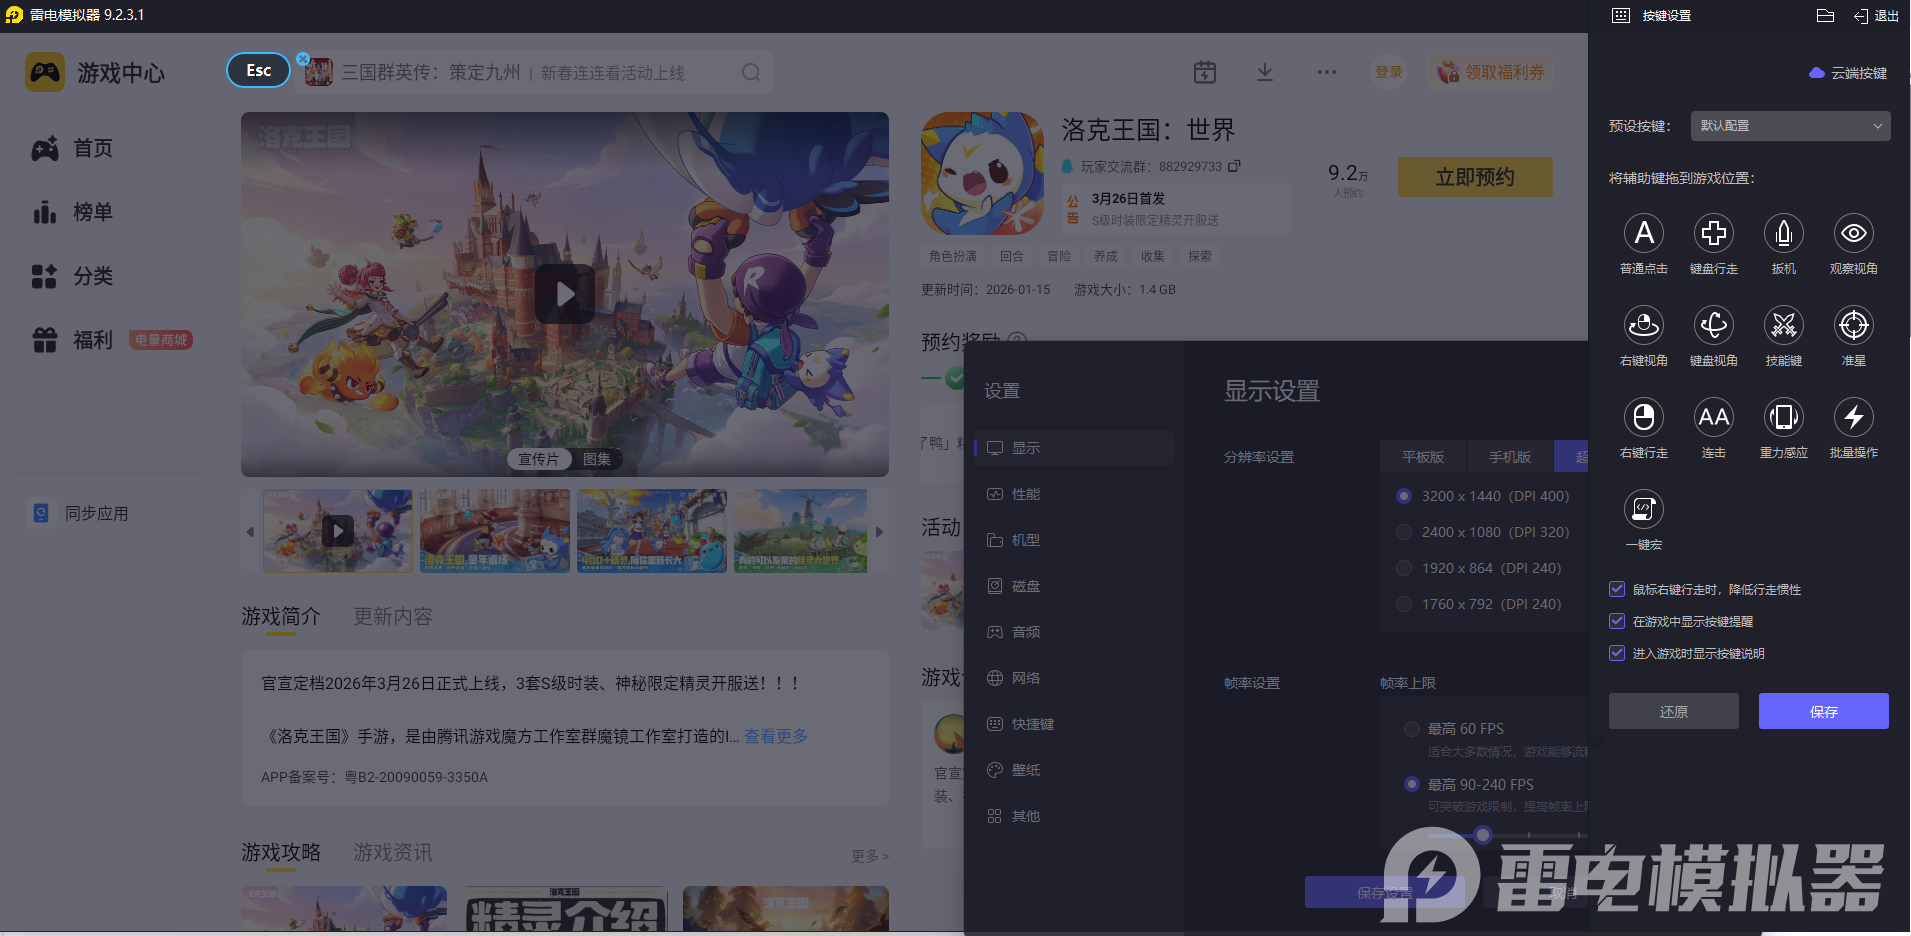The height and width of the screenshot is (936, 1911).
Task: Open the key config folder icon
Action: pos(1825,15)
